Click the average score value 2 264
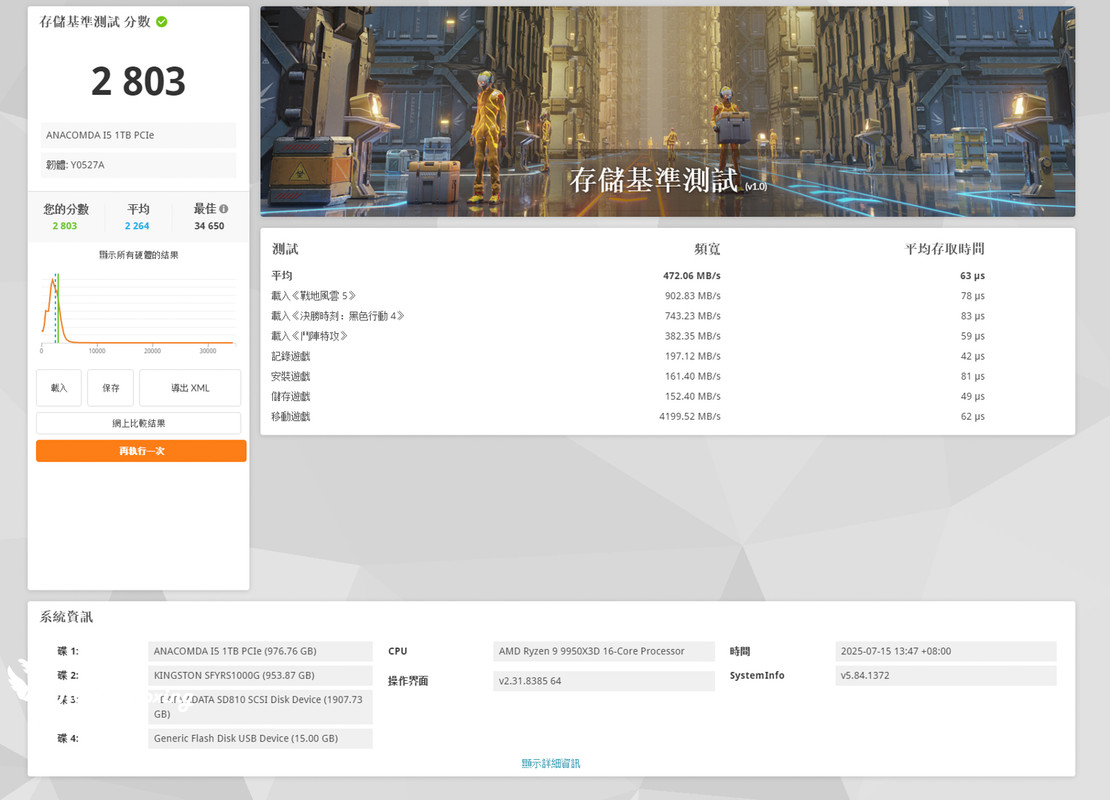Screen dimensions: 1110x800 click(137, 226)
